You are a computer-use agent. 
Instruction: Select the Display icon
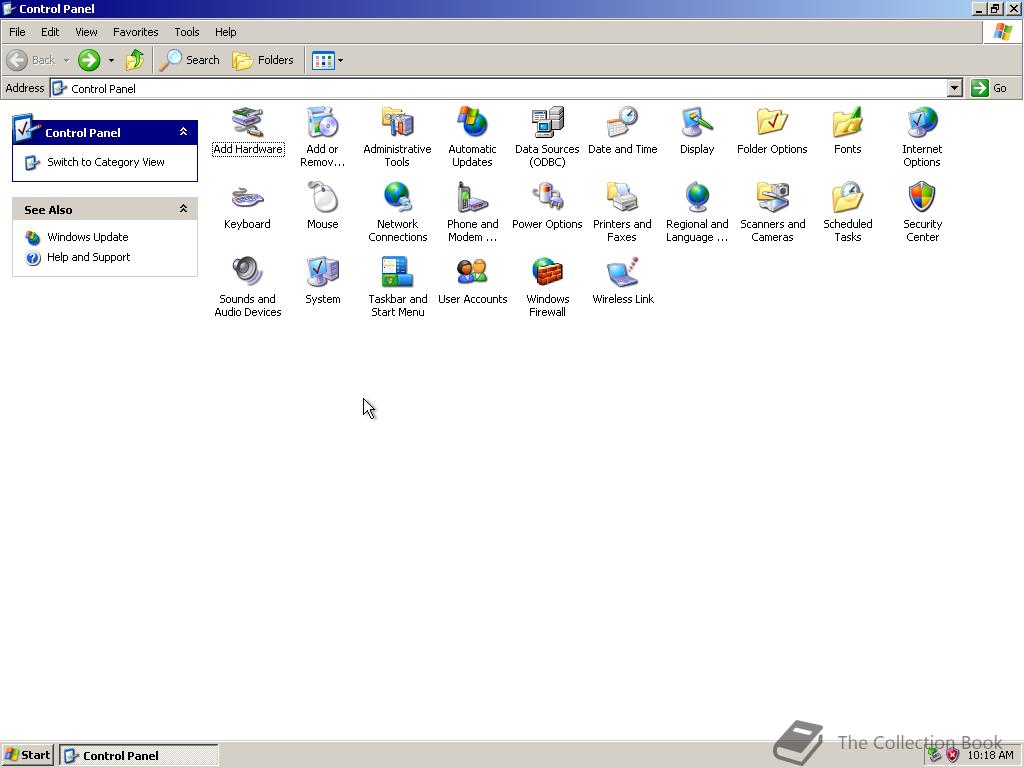[x=697, y=131]
